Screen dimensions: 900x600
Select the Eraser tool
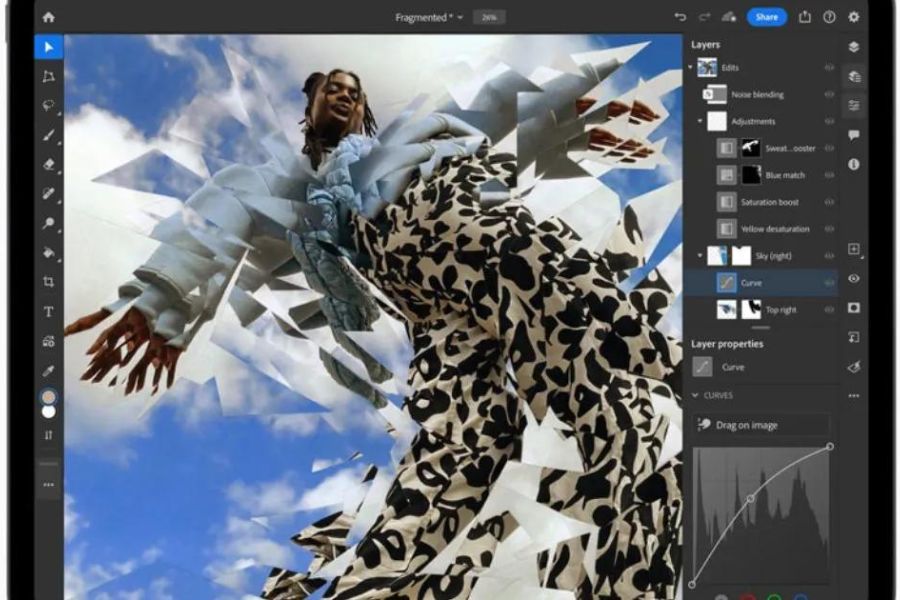tap(49, 165)
